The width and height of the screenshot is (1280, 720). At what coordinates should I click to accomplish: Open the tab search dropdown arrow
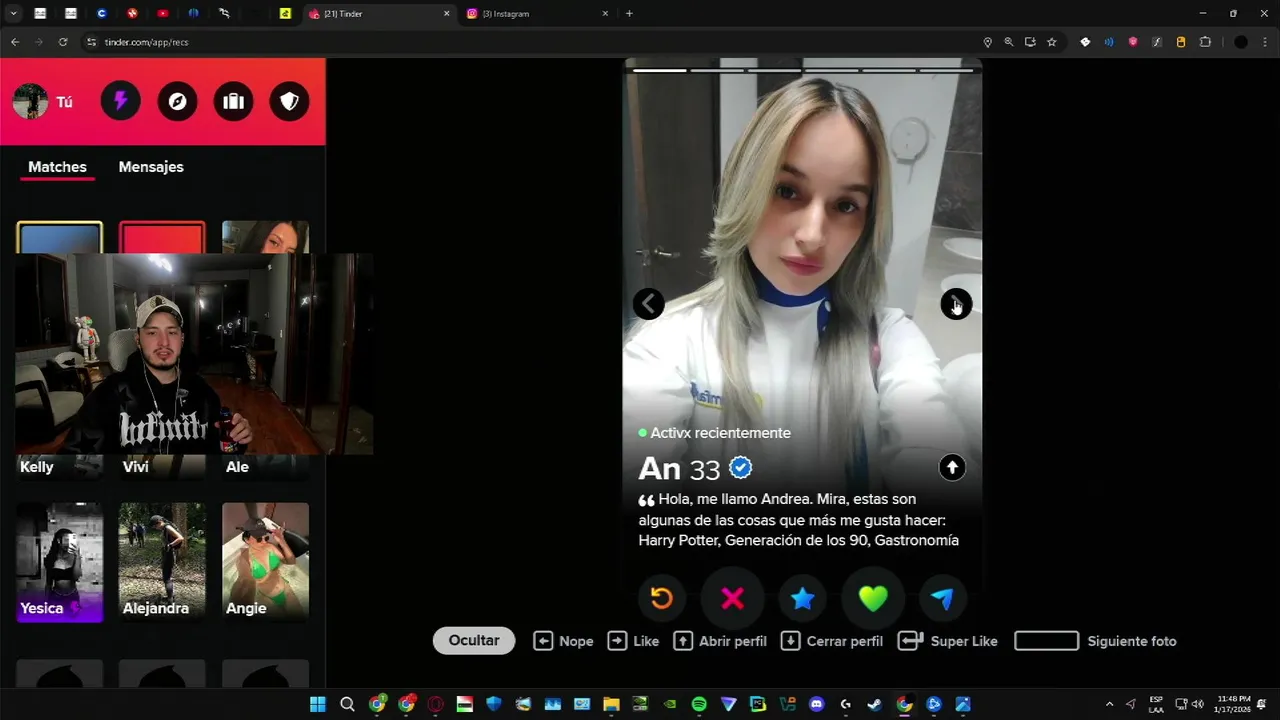[x=13, y=14]
